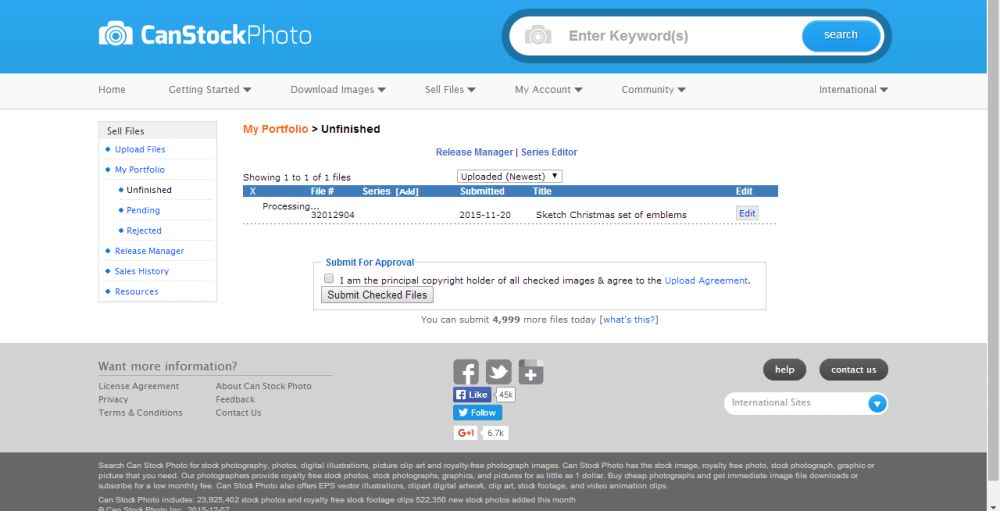This screenshot has width=1000, height=511.
Task: Click the help button
Action: pos(784,369)
